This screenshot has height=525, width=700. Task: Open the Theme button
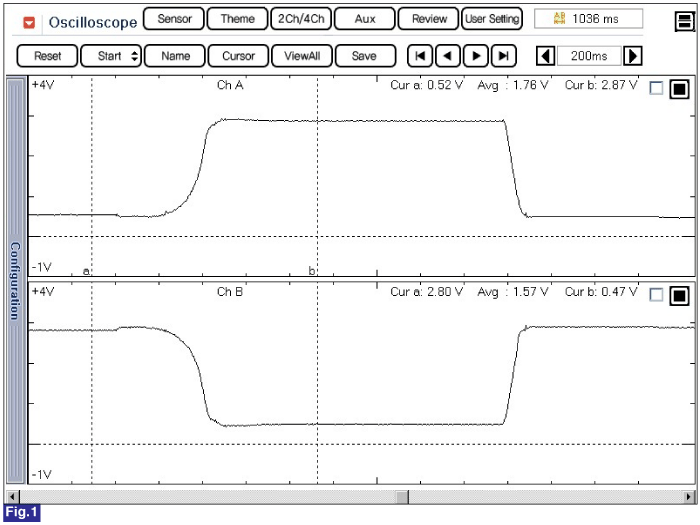click(x=238, y=19)
